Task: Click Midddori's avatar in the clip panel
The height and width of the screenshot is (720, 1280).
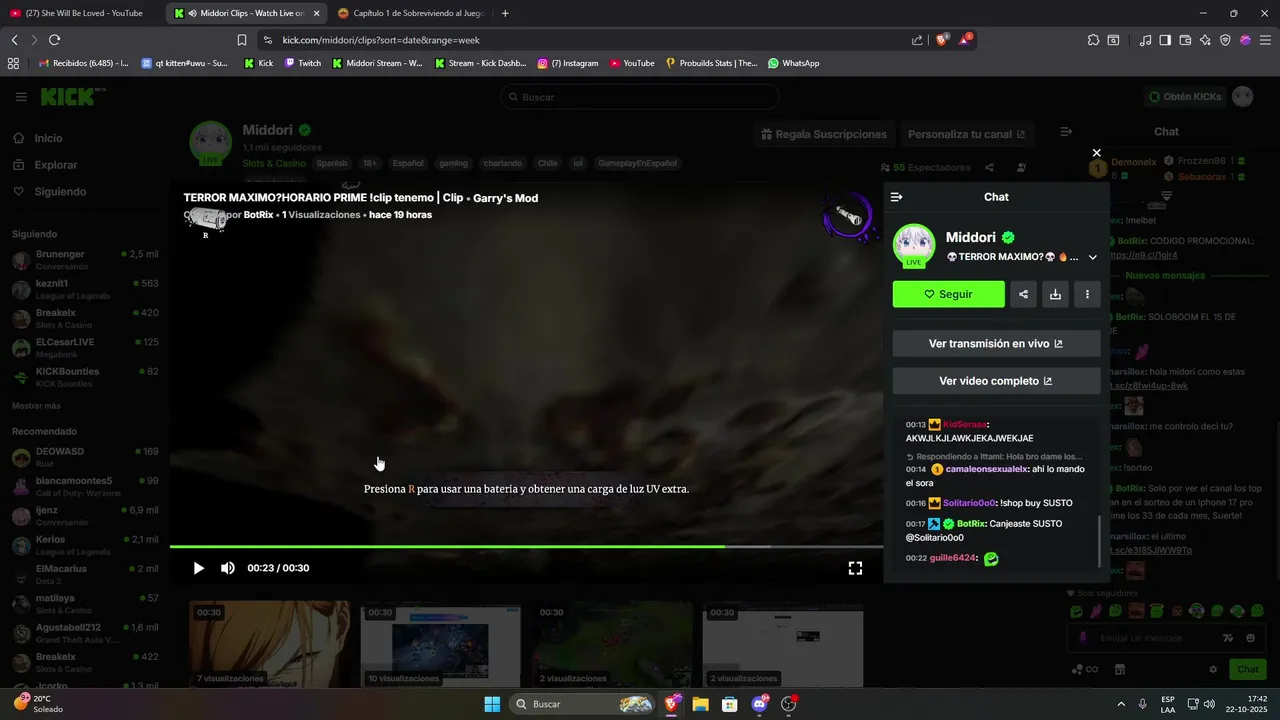Action: coord(913,246)
